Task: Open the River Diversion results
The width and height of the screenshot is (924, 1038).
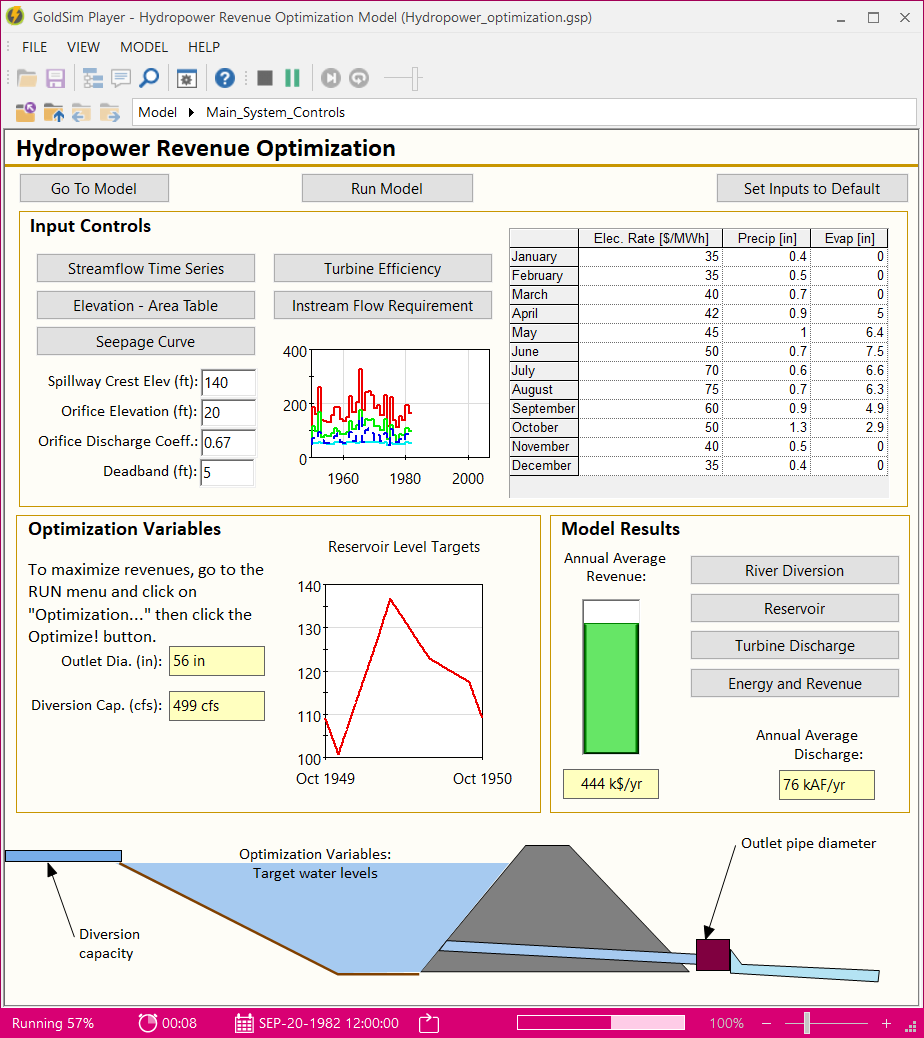Action: click(795, 571)
